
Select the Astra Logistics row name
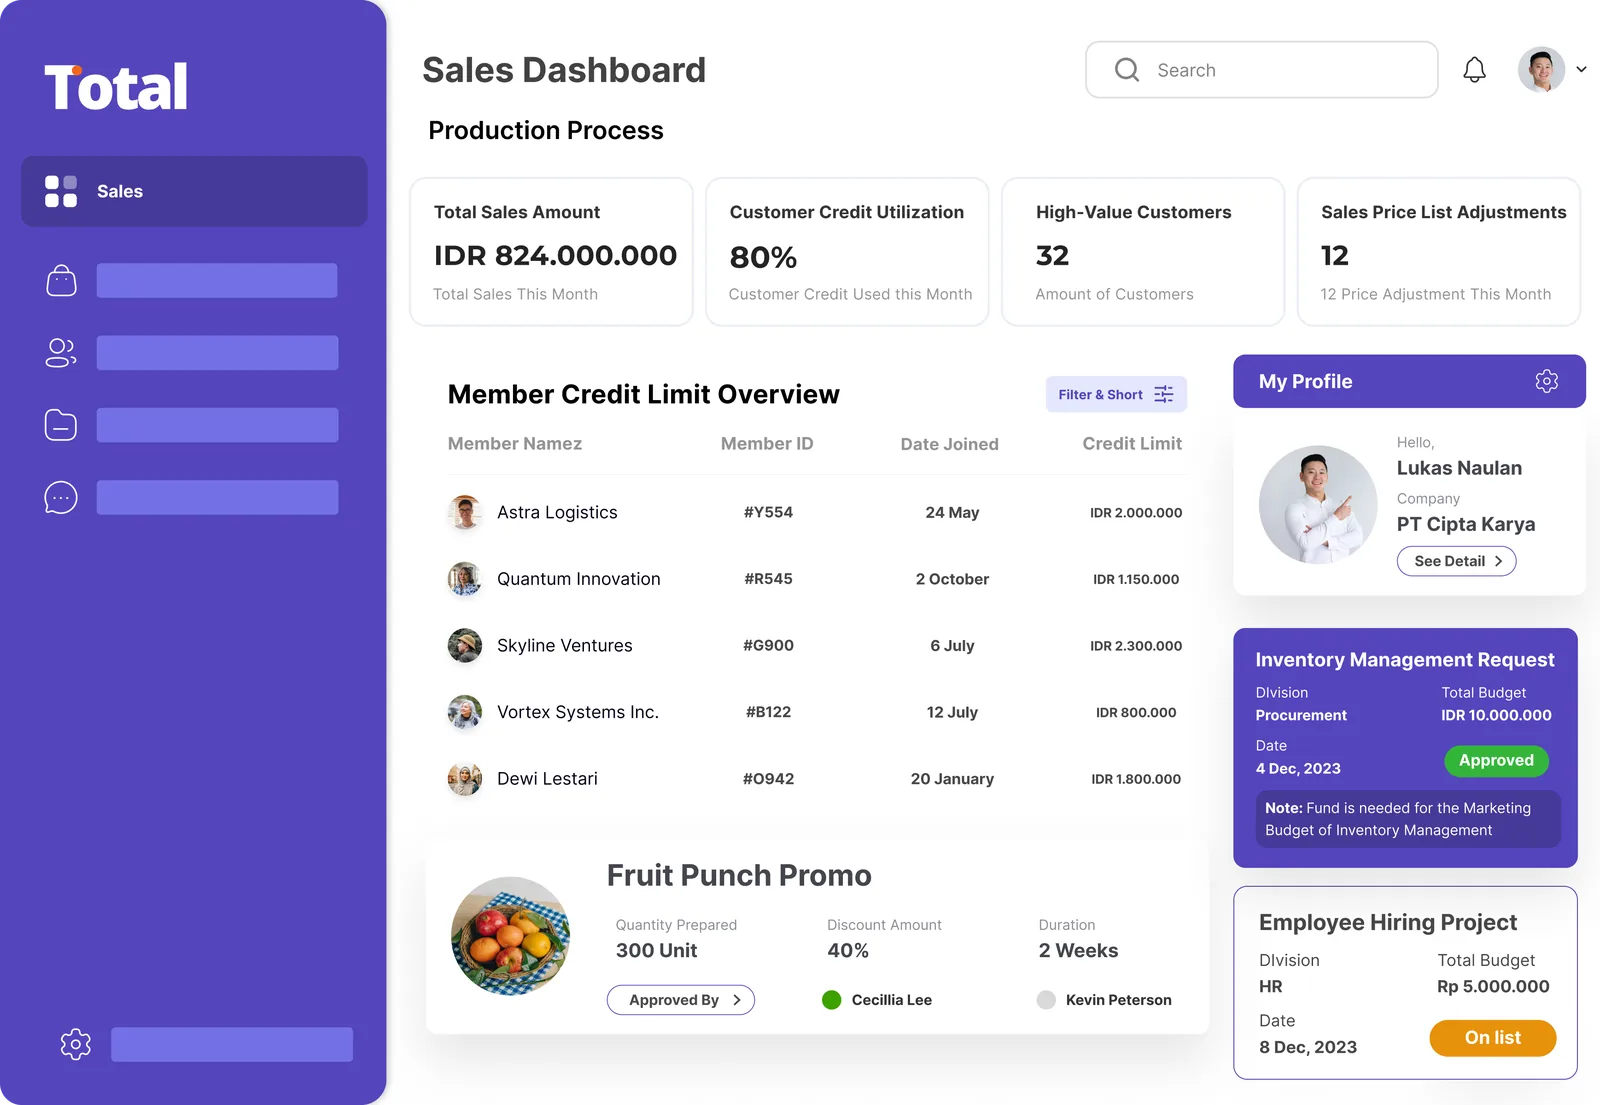[x=557, y=512]
